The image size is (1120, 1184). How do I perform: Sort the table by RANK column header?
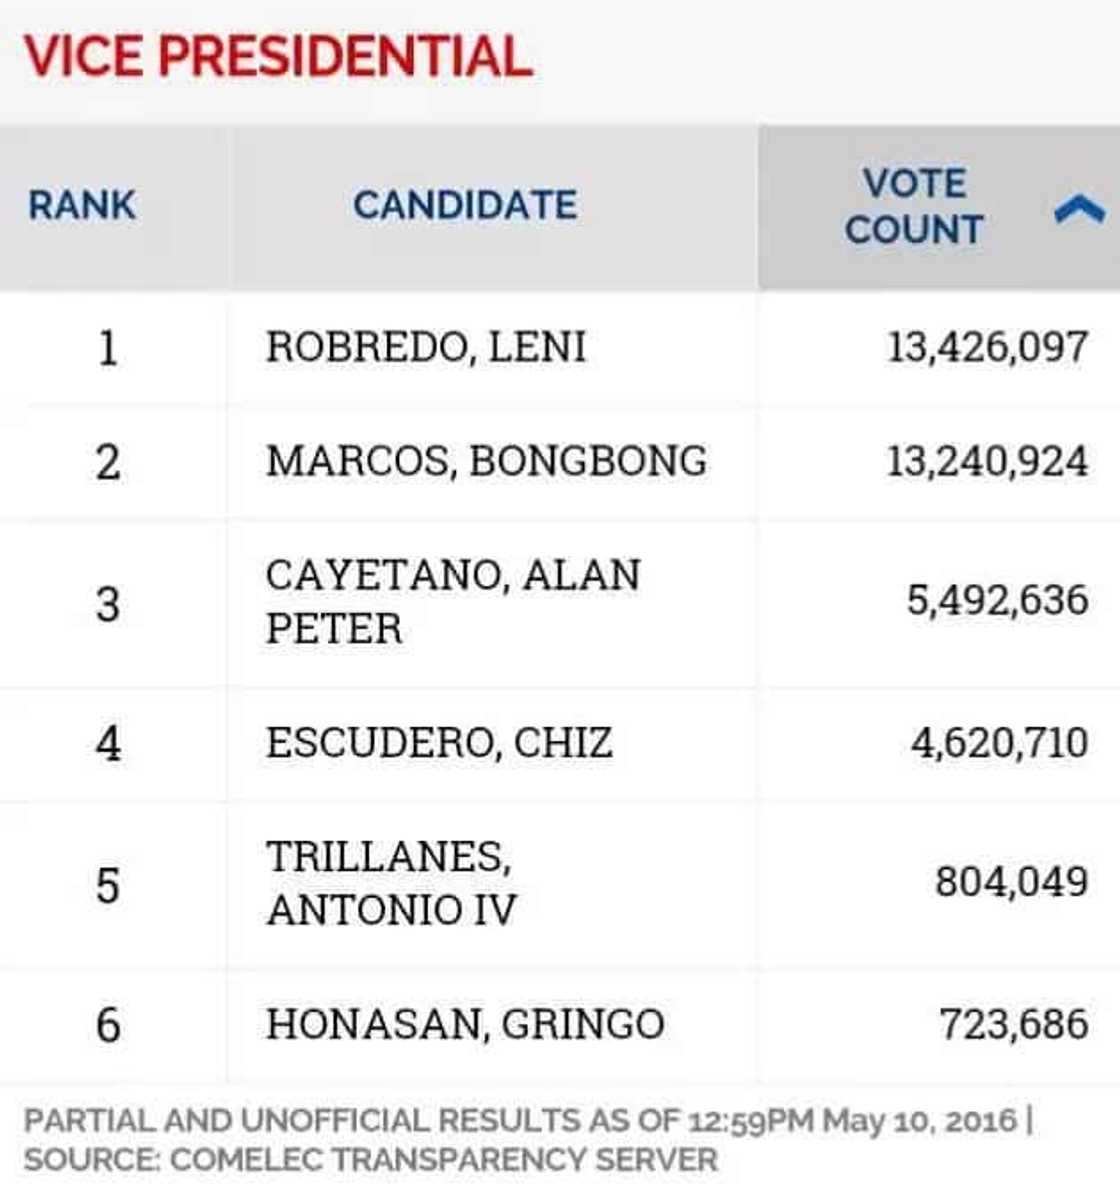[81, 206]
